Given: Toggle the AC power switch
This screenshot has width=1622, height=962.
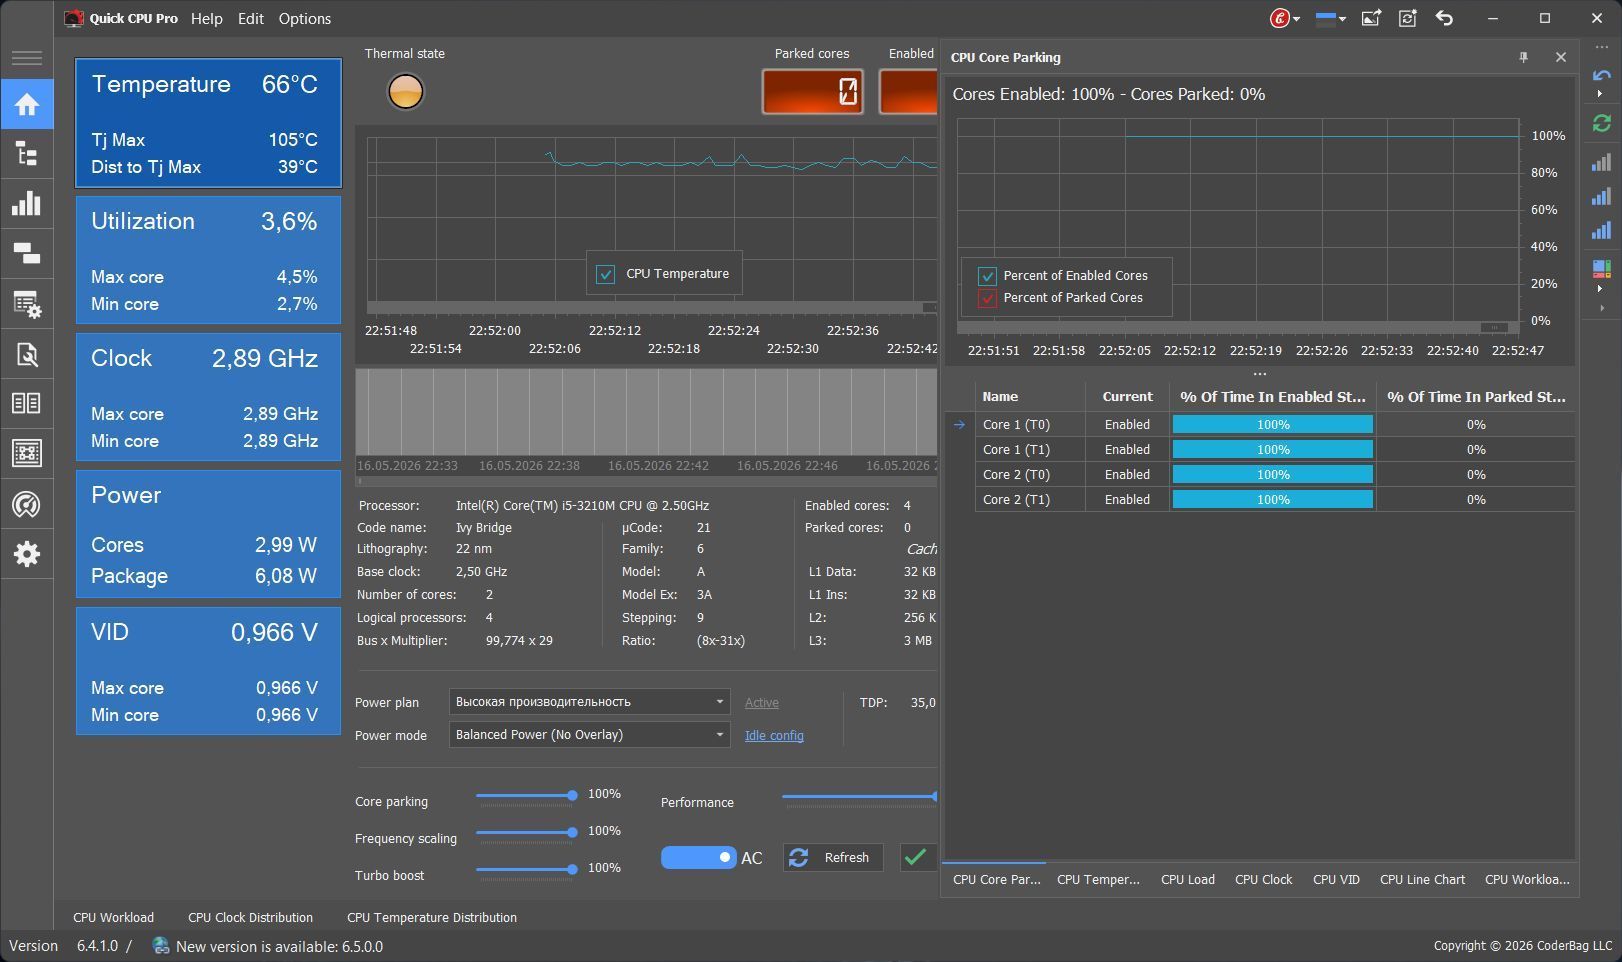Looking at the screenshot, I should coord(698,857).
